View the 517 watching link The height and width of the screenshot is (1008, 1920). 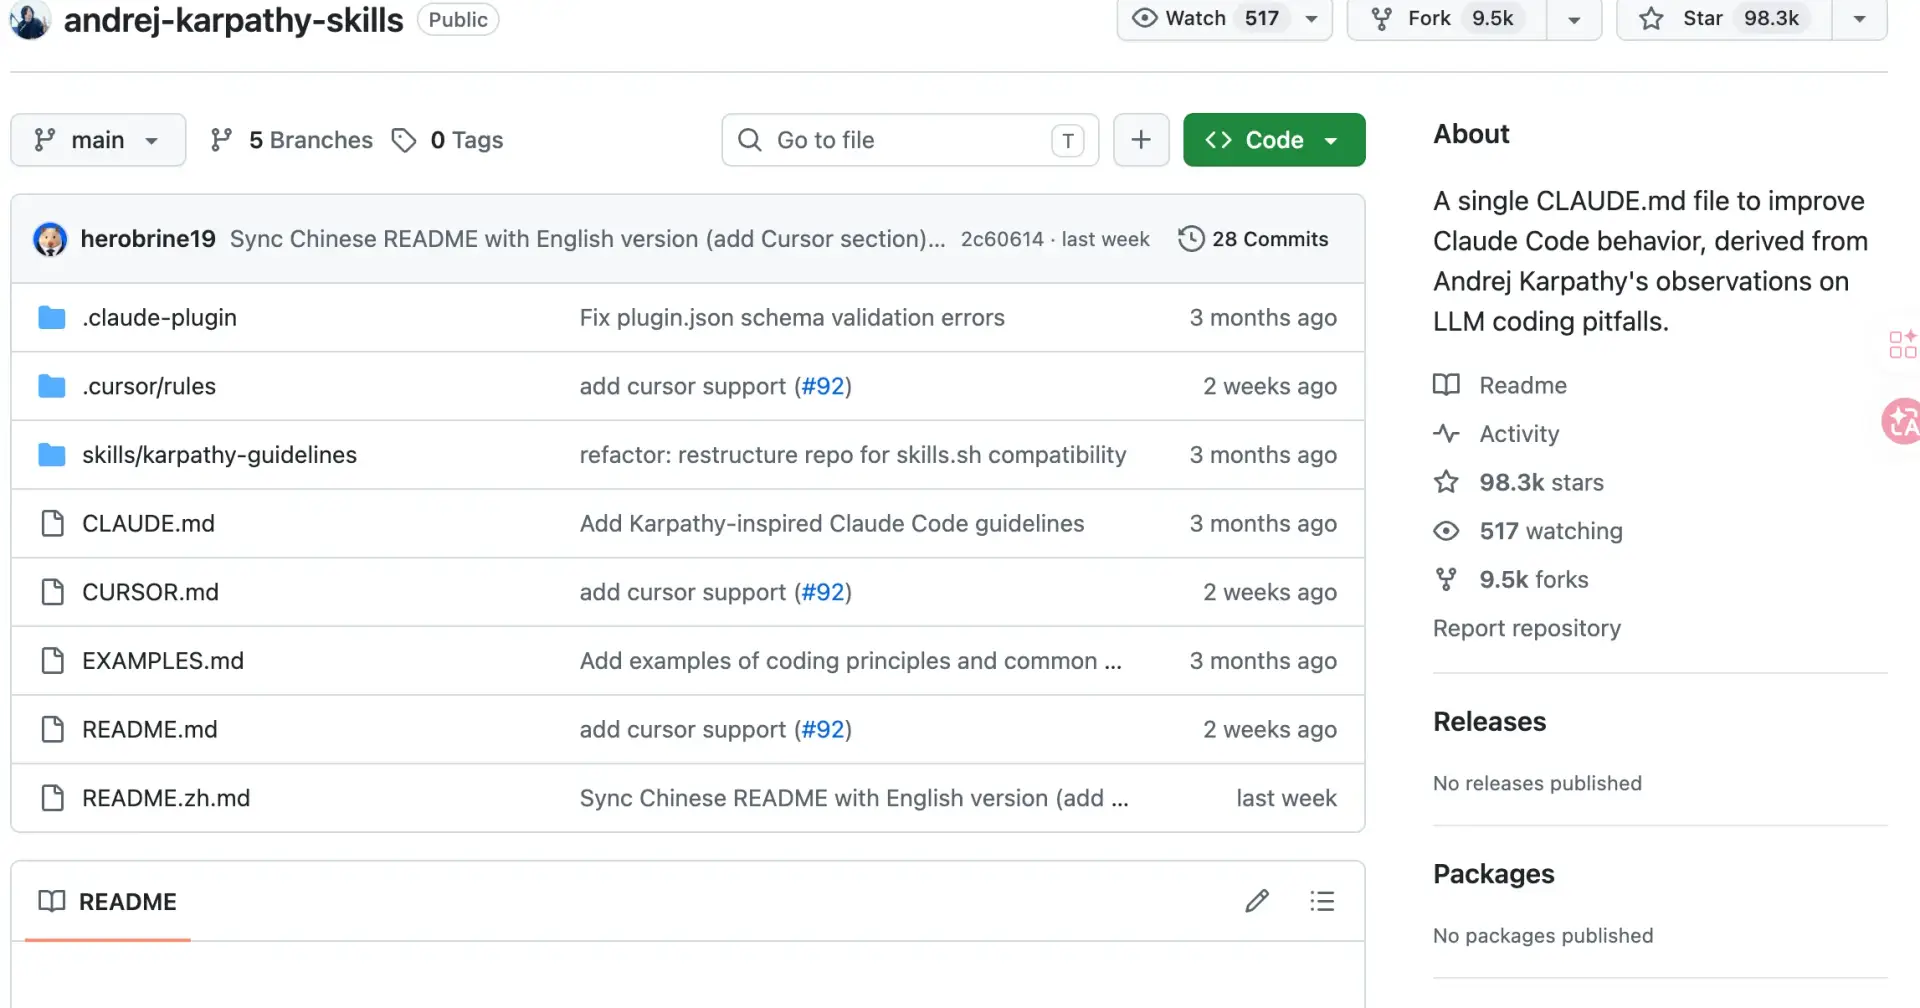click(x=1528, y=532)
